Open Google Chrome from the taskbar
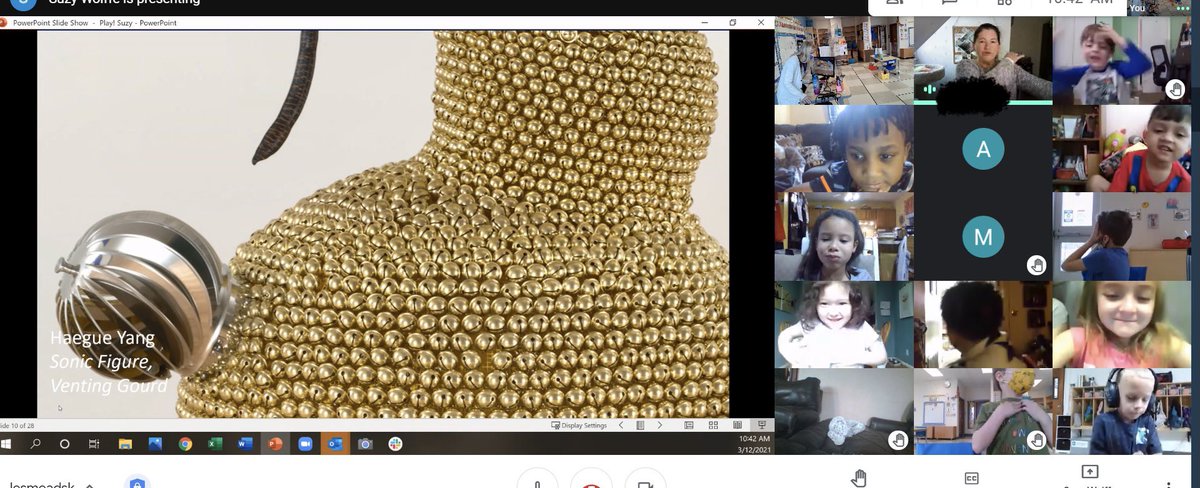The height and width of the screenshot is (488, 1200). click(185, 443)
